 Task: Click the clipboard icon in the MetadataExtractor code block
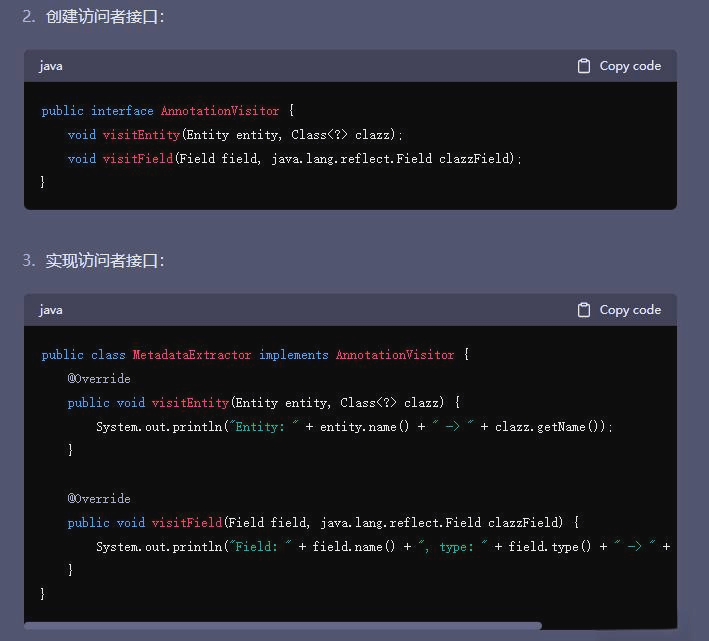point(583,310)
